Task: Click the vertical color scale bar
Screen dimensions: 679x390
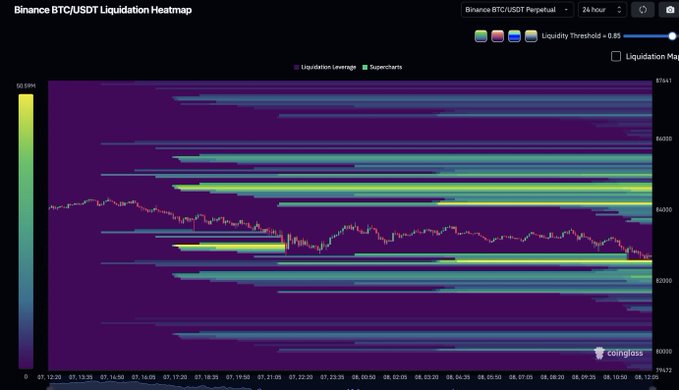Action: click(x=26, y=231)
